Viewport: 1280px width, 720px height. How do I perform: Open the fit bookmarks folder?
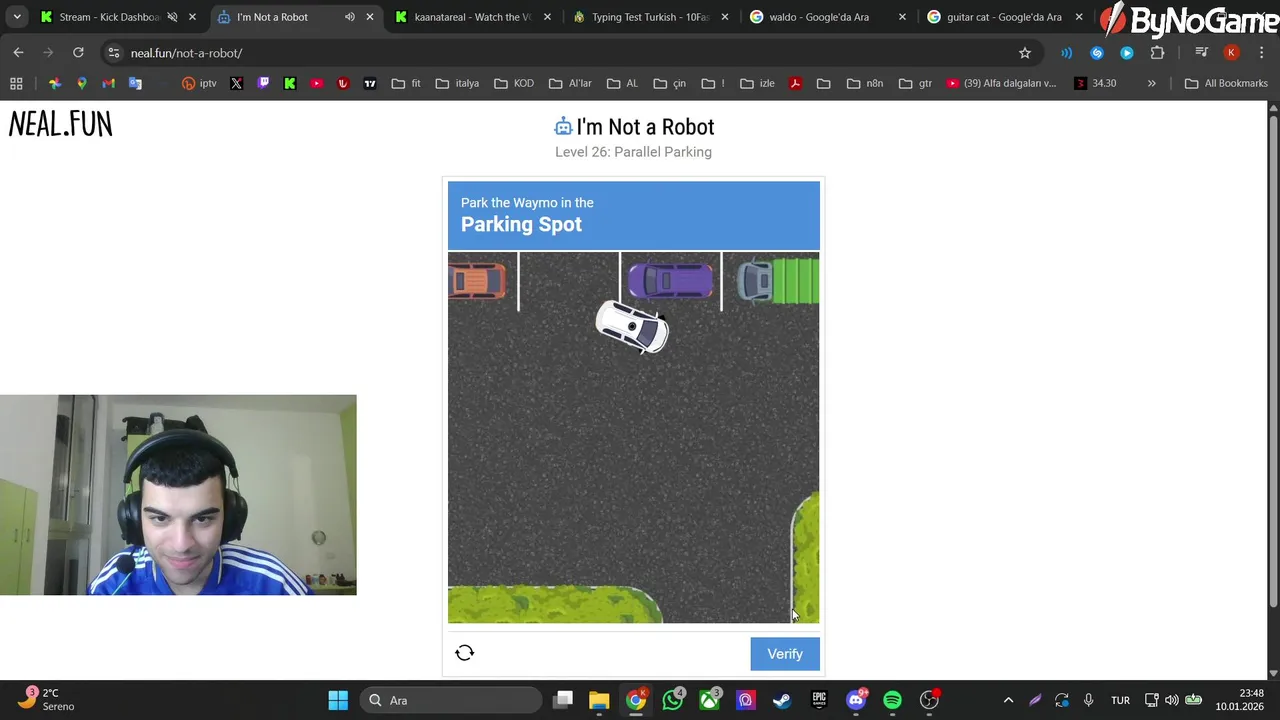(x=406, y=83)
